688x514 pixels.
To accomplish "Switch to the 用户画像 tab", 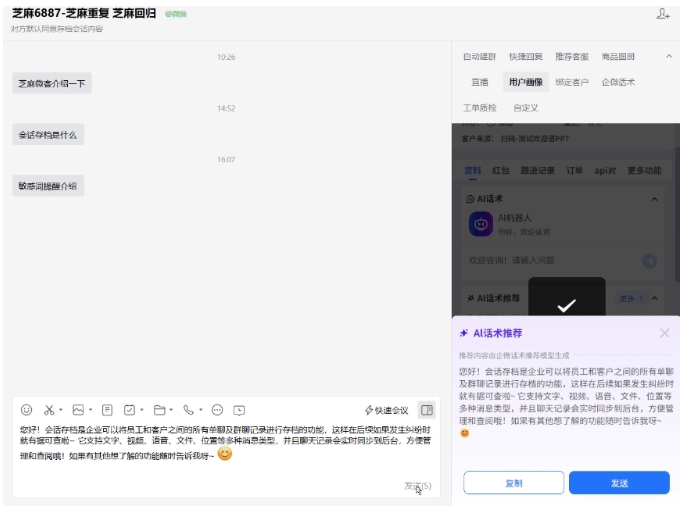I will 525,82.
